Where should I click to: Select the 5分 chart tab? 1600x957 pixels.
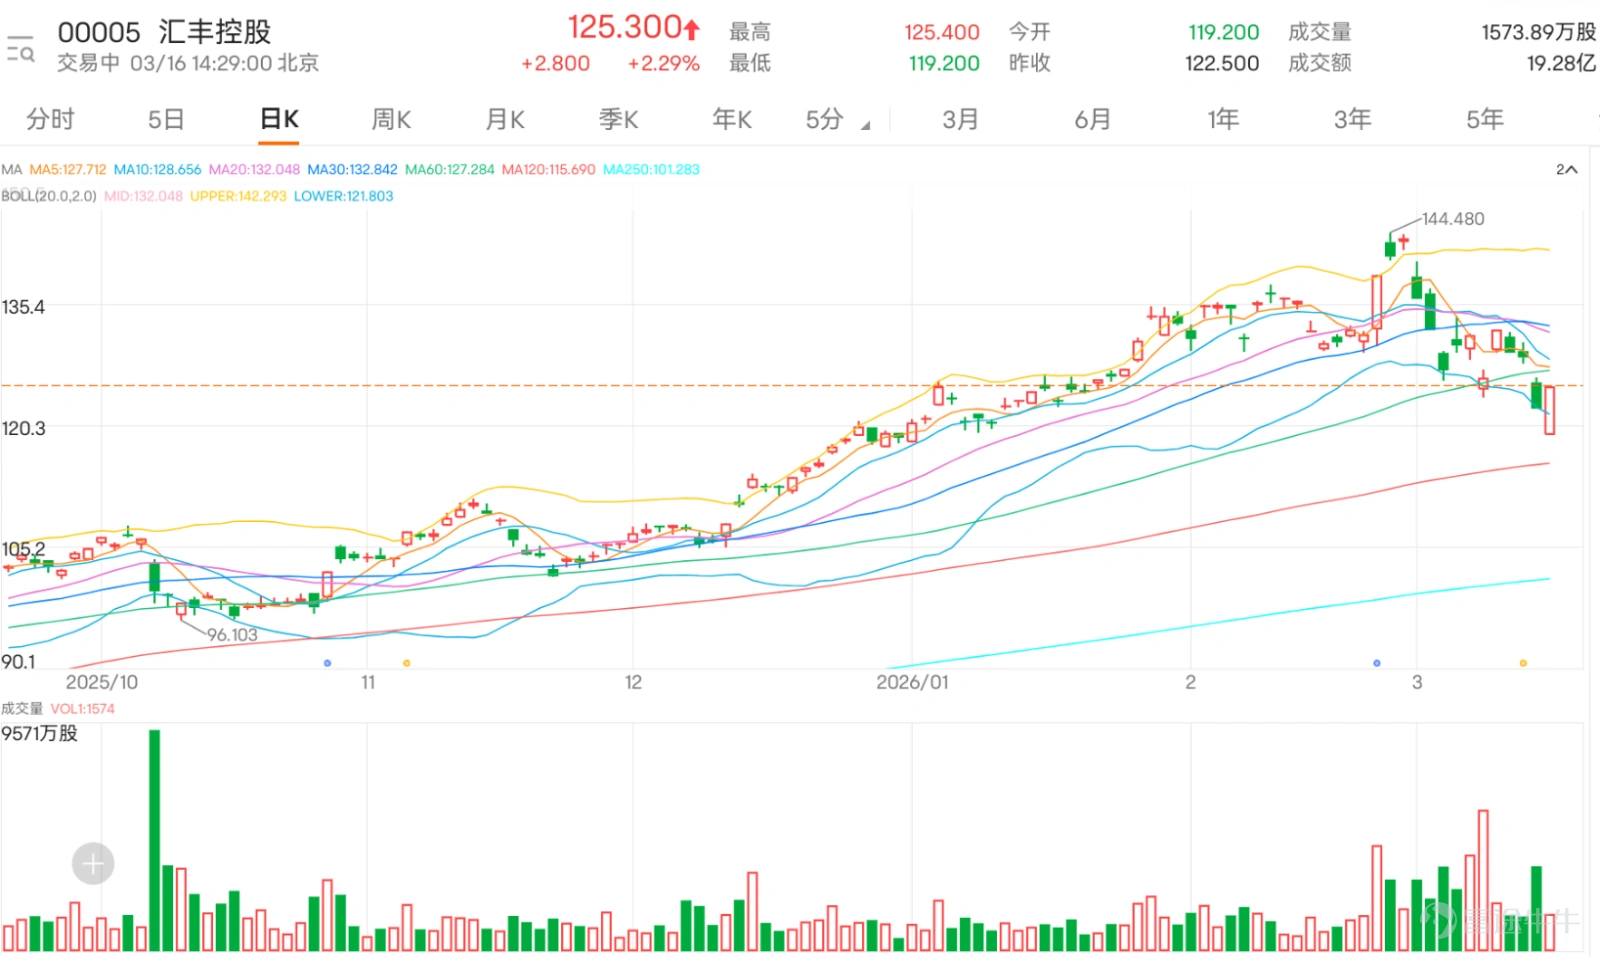tap(825, 119)
